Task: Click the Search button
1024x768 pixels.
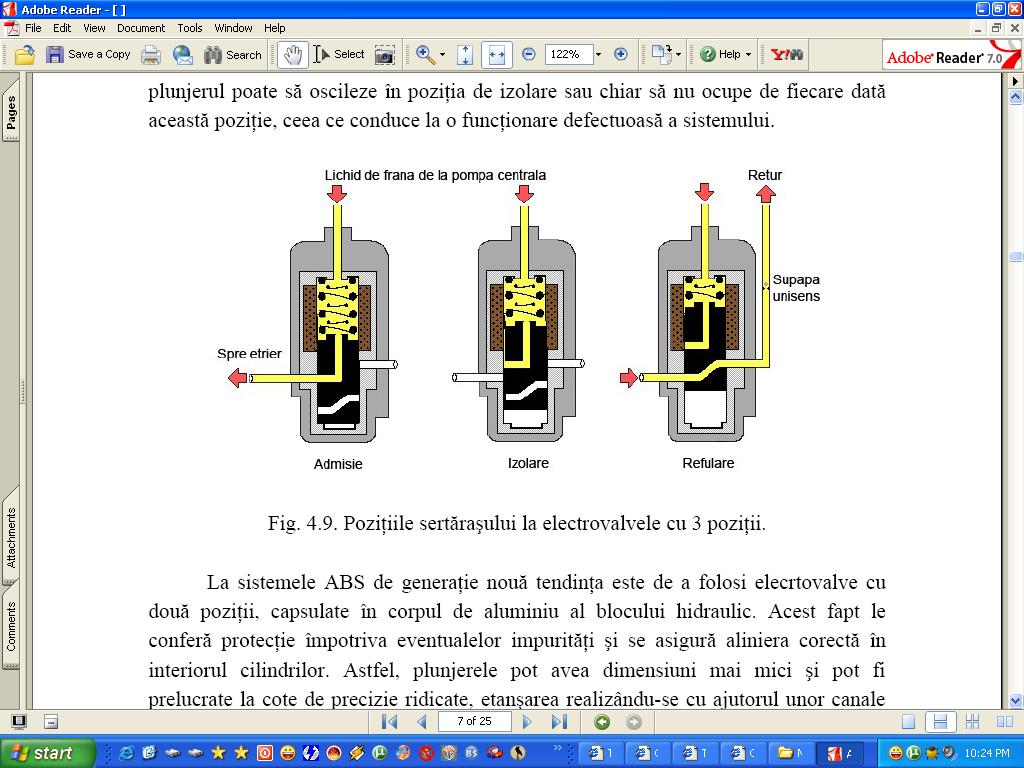Action: pos(233,55)
